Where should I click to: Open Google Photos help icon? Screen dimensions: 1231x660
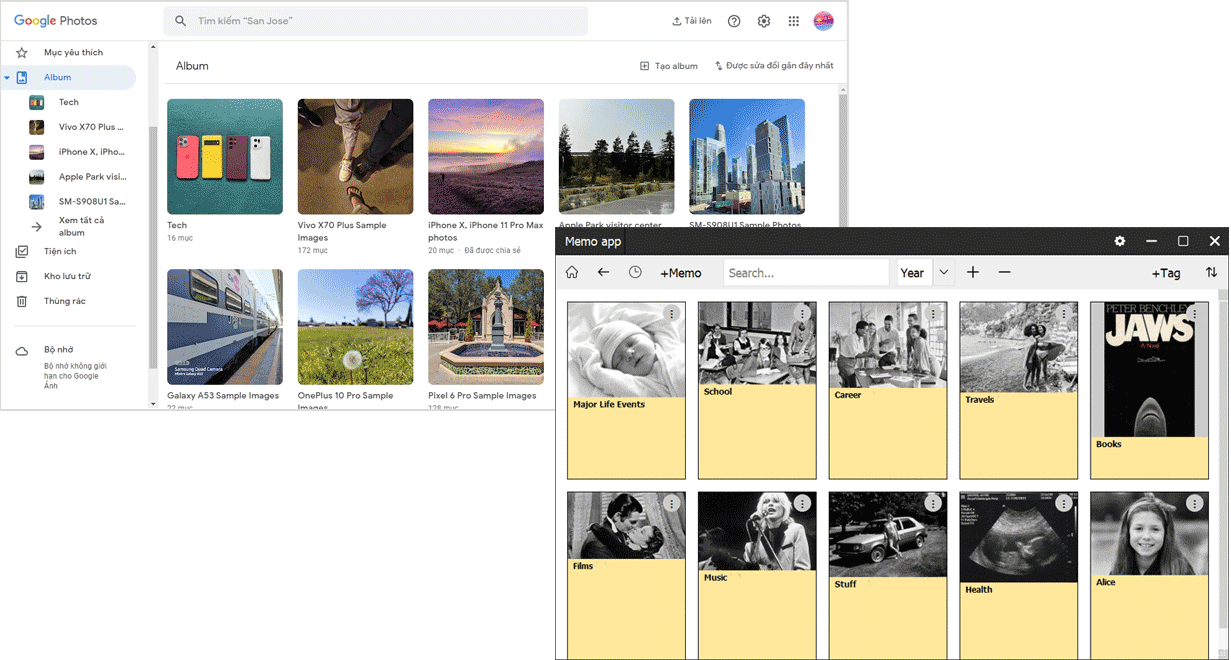pyautogui.click(x=734, y=21)
